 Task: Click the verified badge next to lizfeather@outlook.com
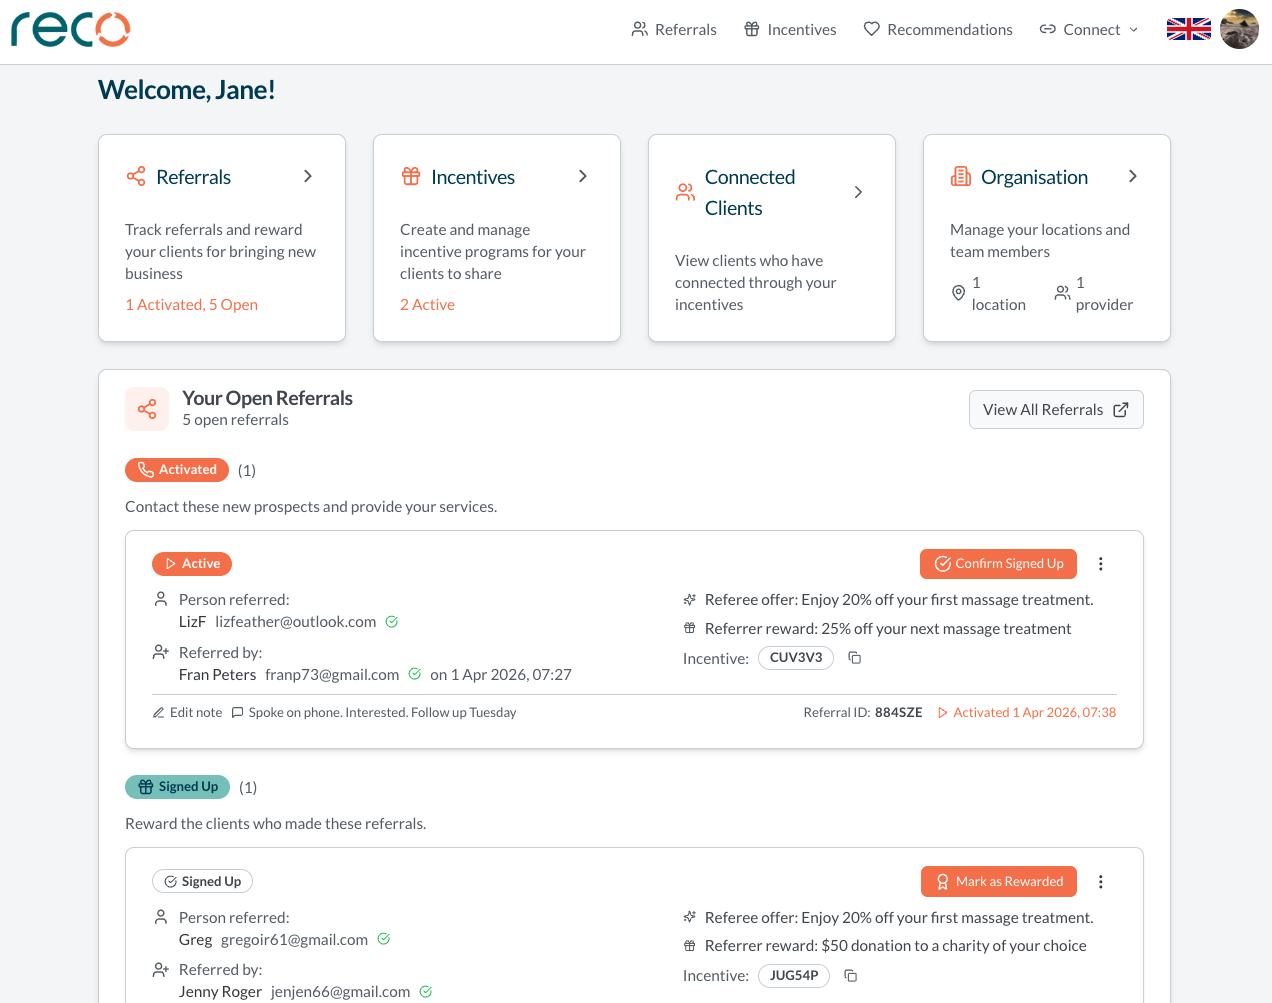point(391,621)
